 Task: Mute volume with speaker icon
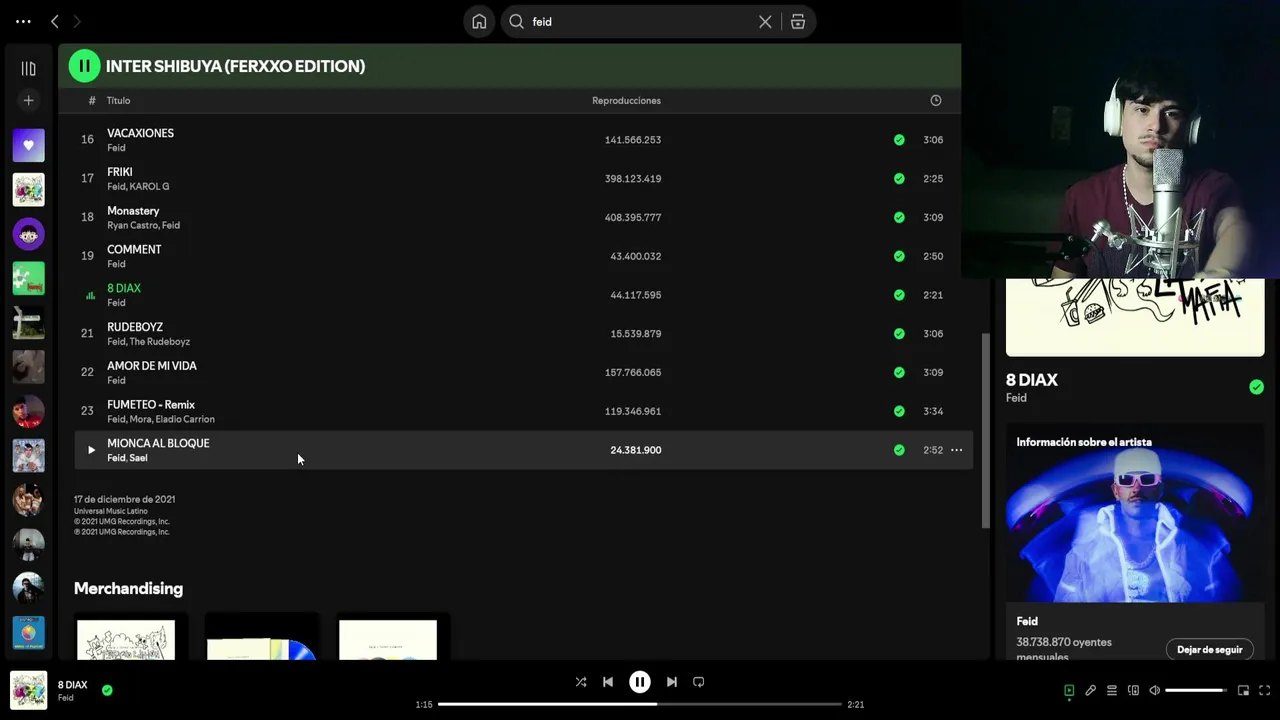point(1155,690)
